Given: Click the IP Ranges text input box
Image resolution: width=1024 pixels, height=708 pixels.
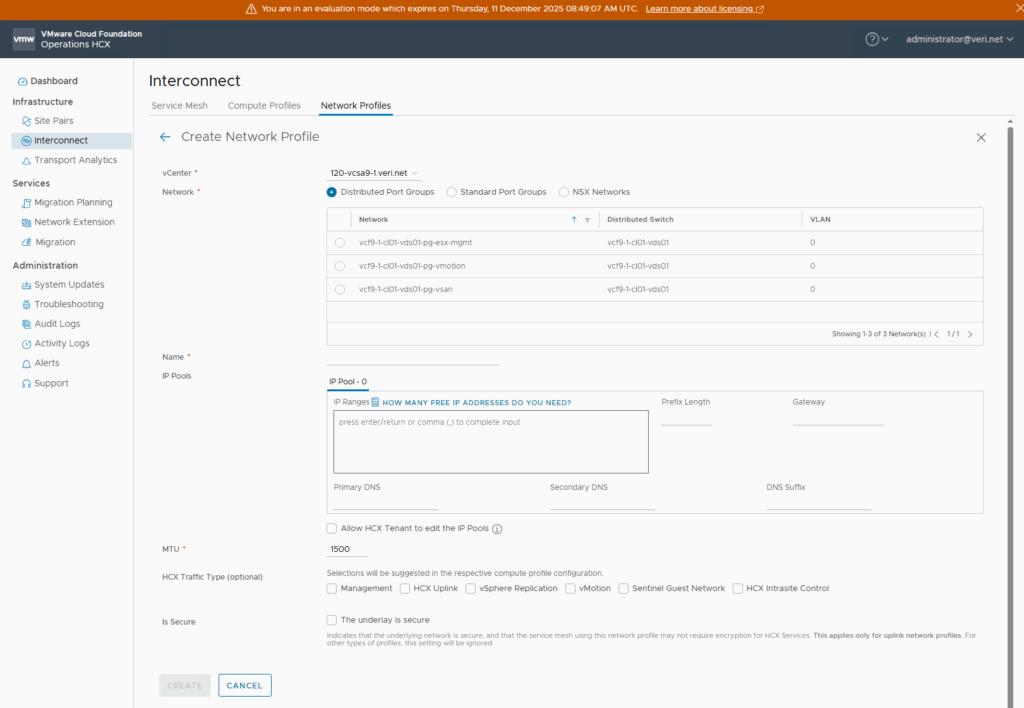Looking at the screenshot, I should (491, 441).
